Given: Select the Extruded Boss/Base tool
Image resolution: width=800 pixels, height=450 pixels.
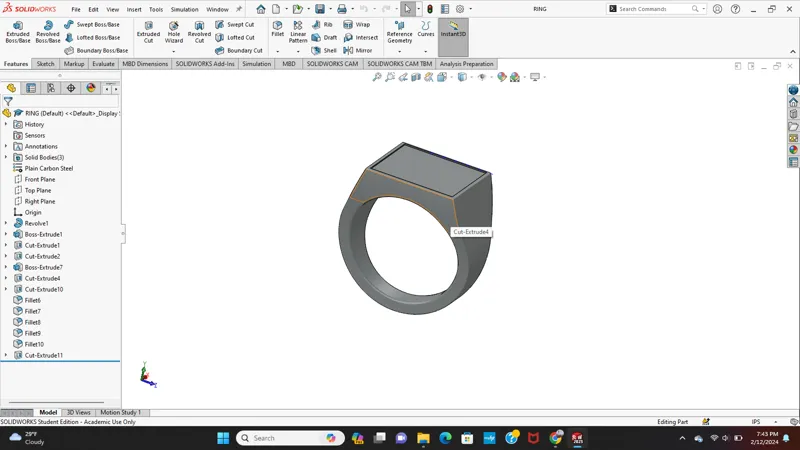Looking at the screenshot, I should click(x=18, y=32).
